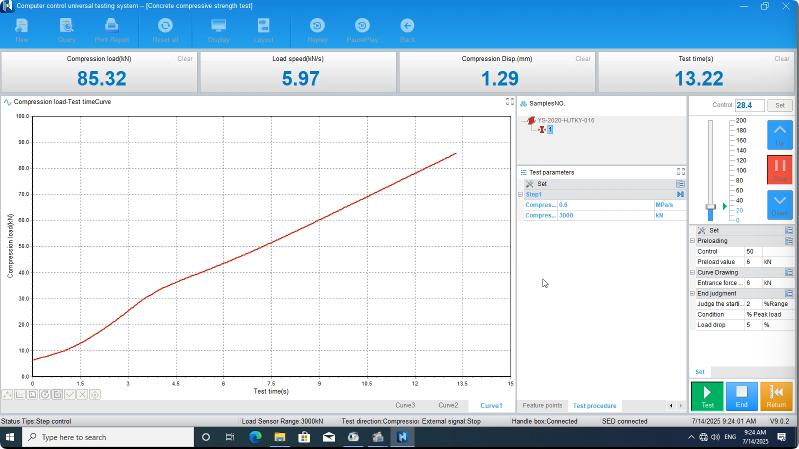The height and width of the screenshot is (449, 799).
Task: Click the line-chart axes icon below the chart
Action: coord(20,394)
